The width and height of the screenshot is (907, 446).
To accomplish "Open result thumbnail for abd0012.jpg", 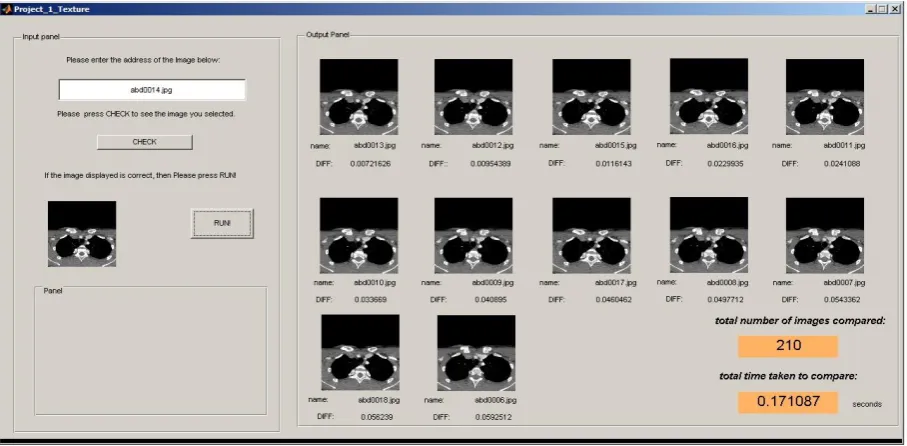I will [x=473, y=97].
